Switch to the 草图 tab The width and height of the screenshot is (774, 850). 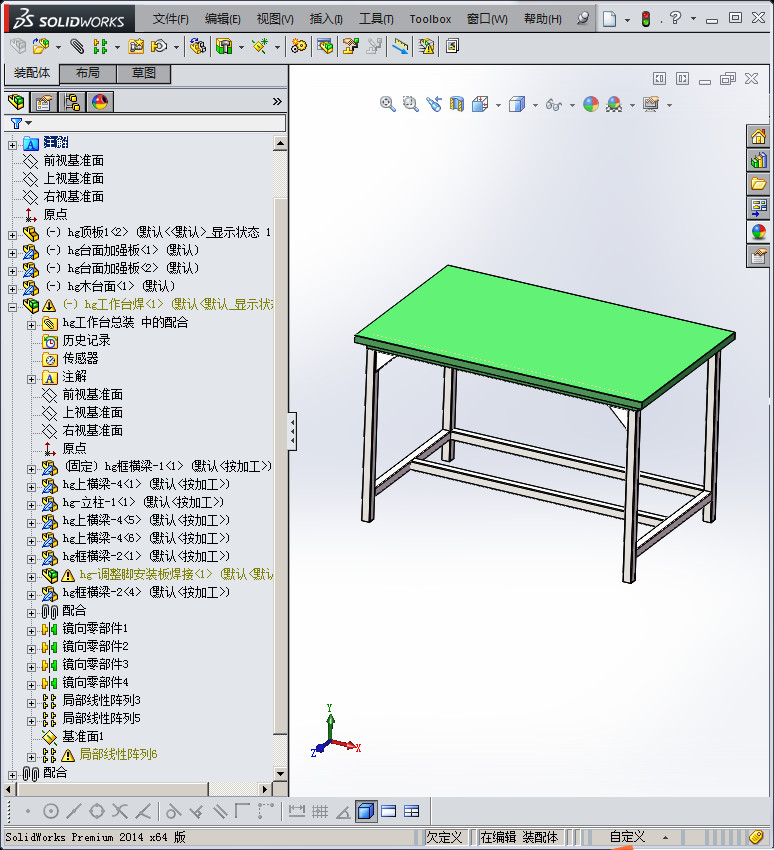(144, 73)
